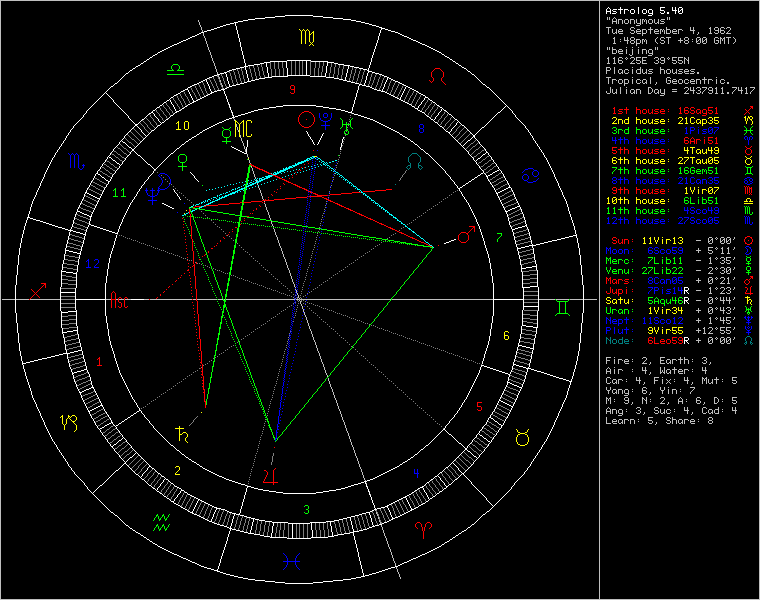Click the 'Satu: 5Aqu46R' sidebar row
760x600 pixels.
click(680, 301)
